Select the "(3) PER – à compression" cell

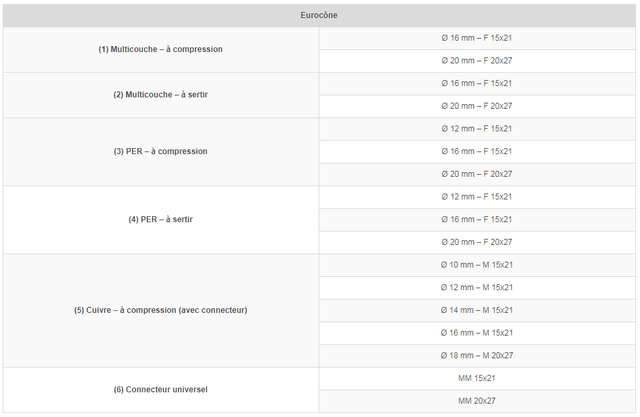click(161, 151)
